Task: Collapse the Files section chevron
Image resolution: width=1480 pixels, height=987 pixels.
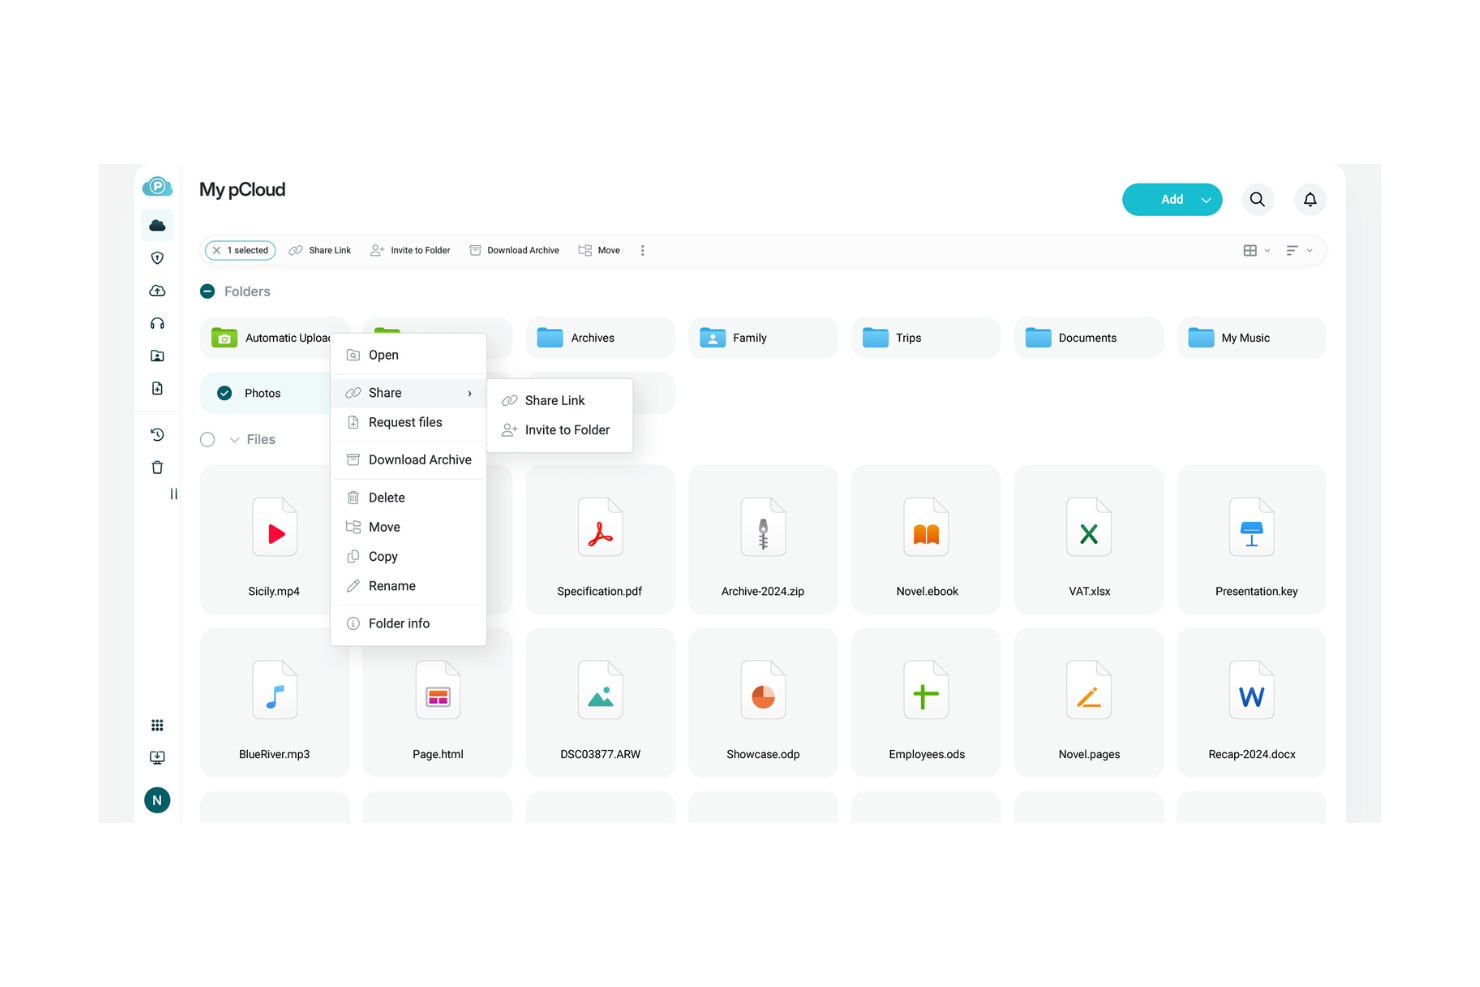Action: coord(234,440)
